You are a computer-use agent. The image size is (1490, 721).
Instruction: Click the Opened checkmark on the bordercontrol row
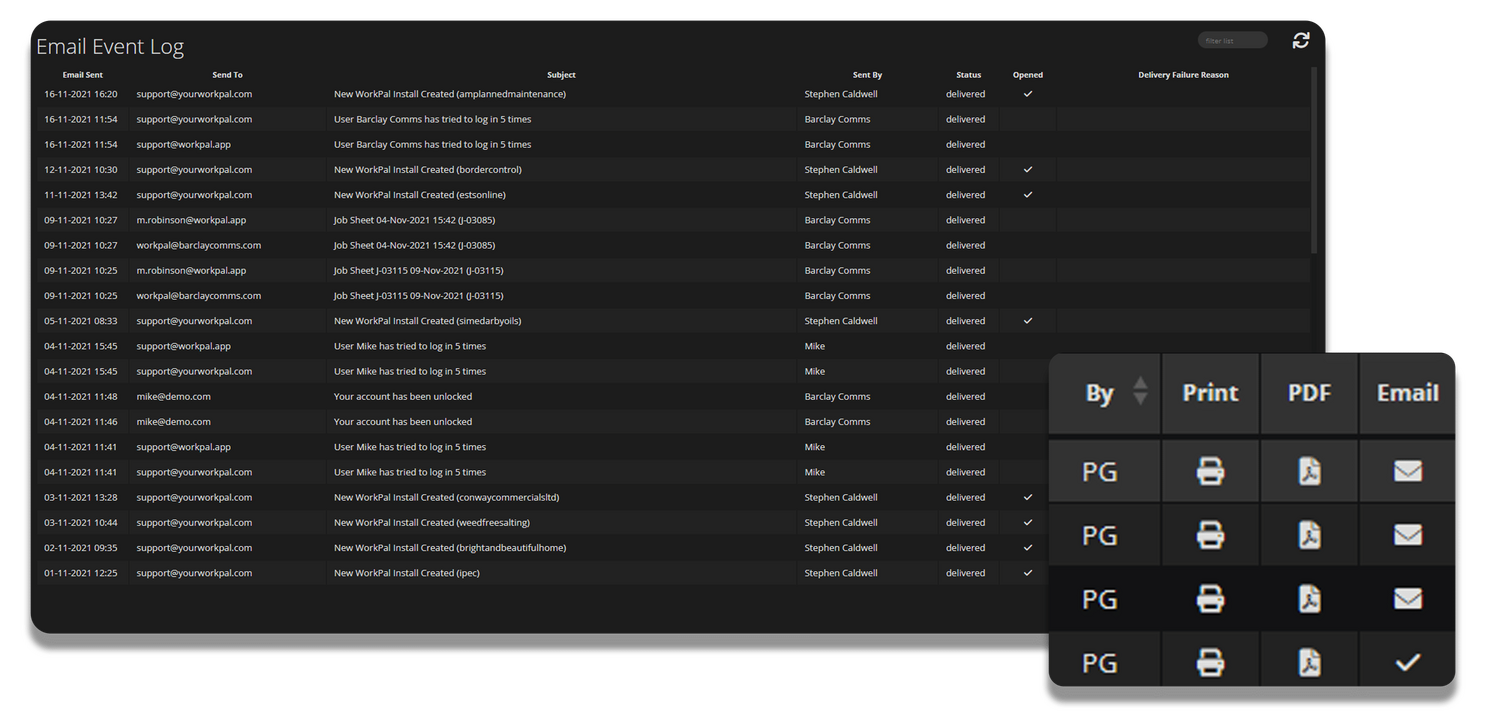point(1028,169)
